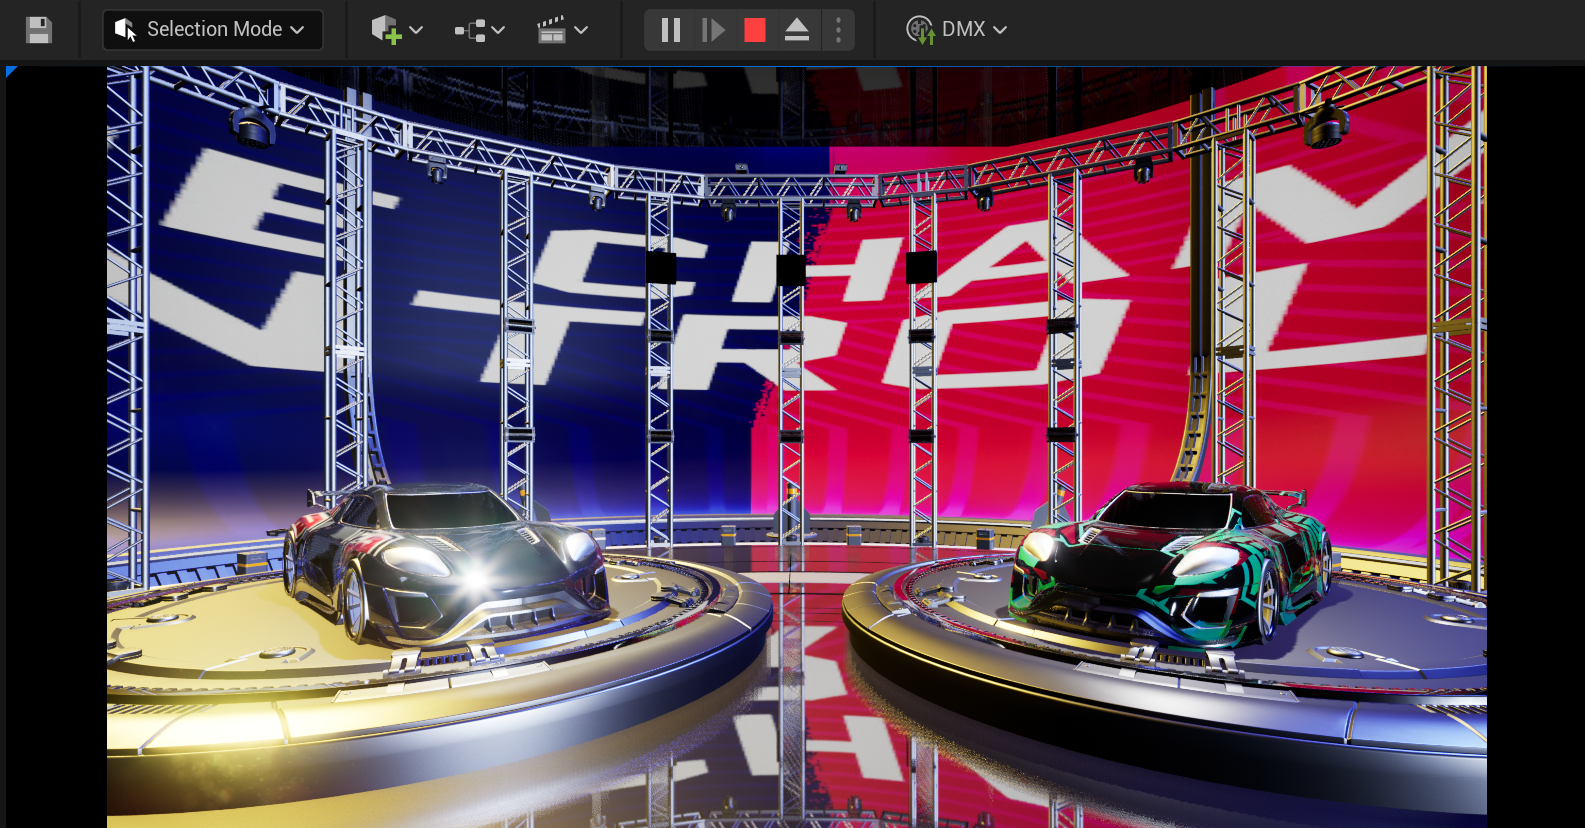The height and width of the screenshot is (828, 1585).
Task: Click the Cinematics clapperboard icon
Action: pos(551,30)
